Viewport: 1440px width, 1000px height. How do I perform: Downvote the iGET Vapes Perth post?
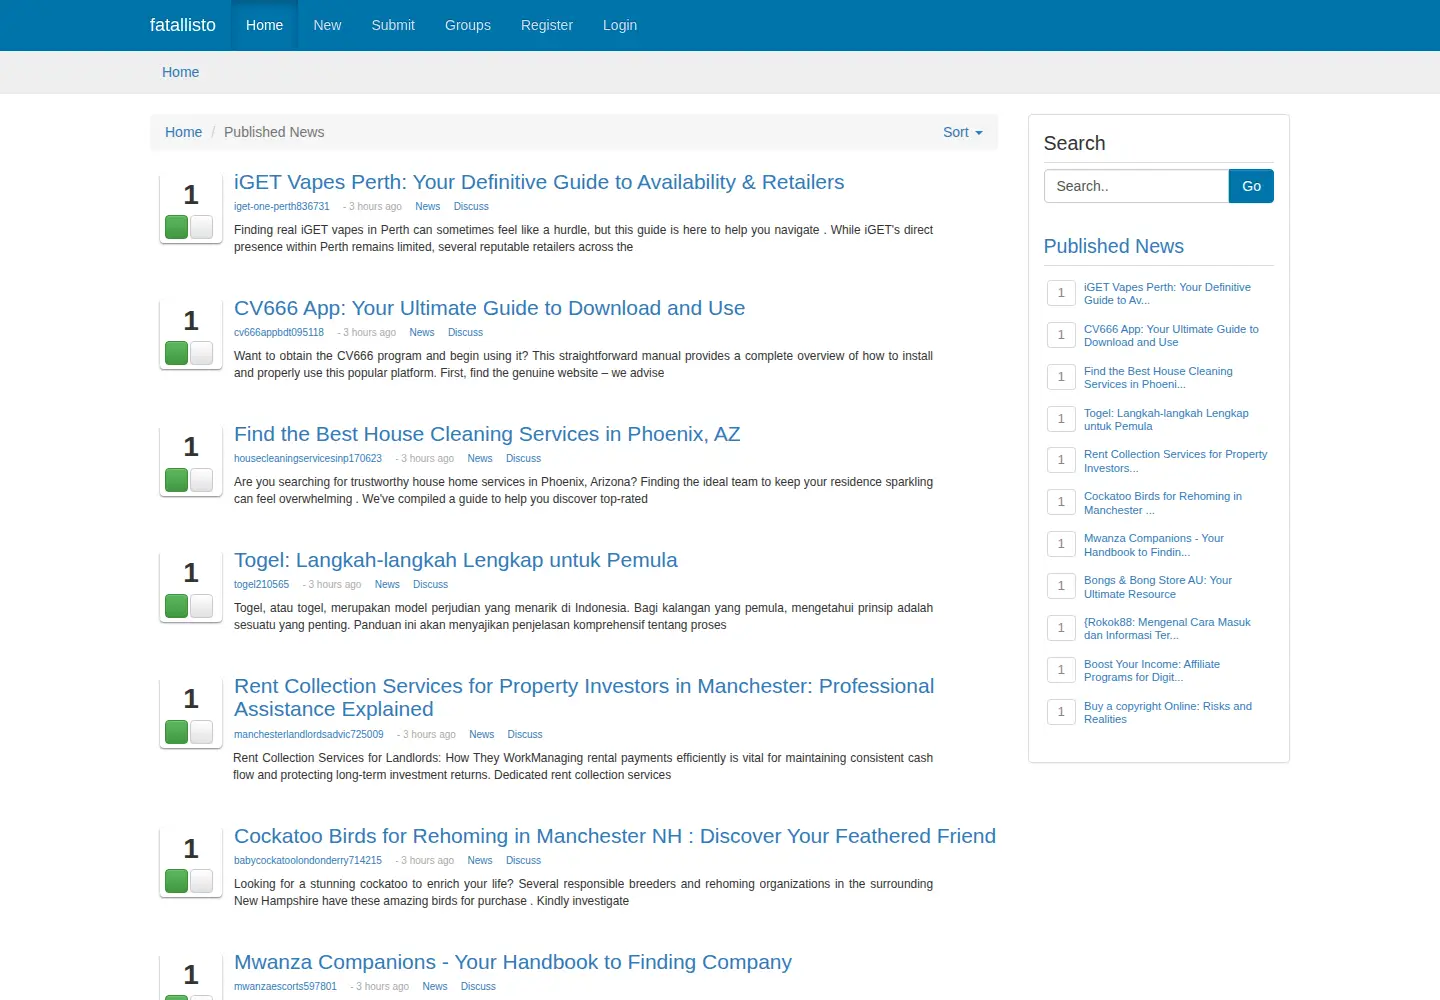201,227
